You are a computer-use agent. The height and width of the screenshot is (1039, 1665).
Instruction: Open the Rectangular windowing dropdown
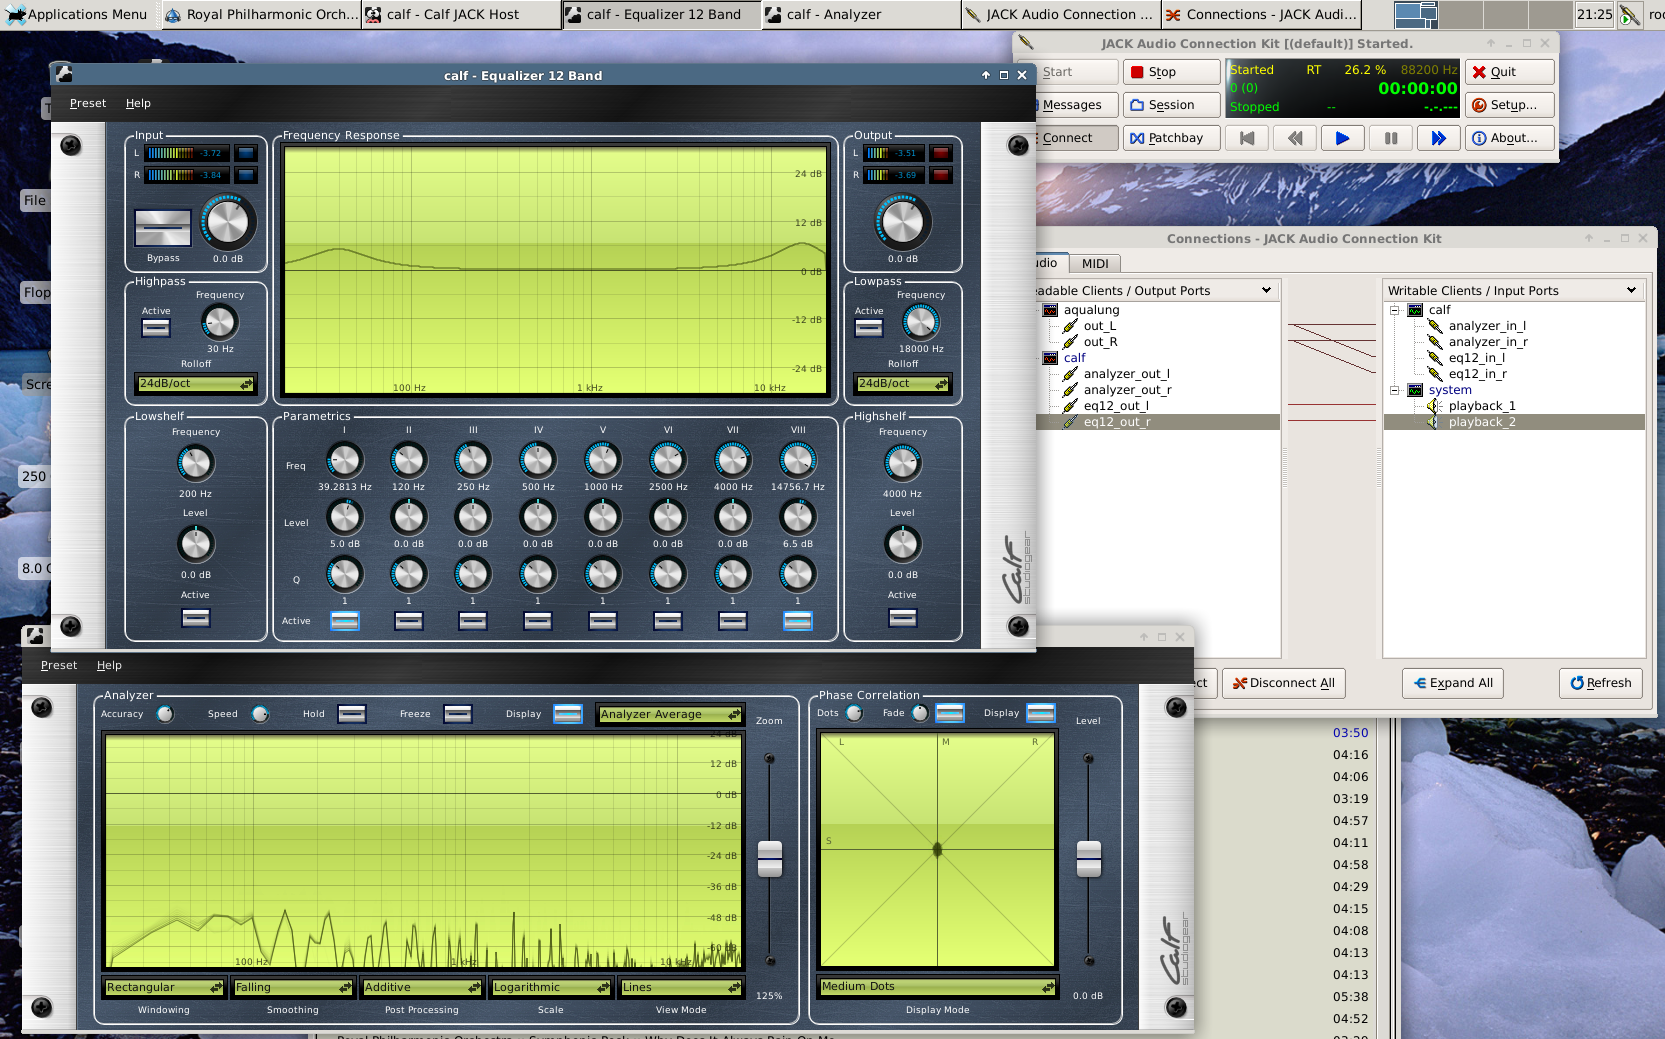[x=164, y=987]
